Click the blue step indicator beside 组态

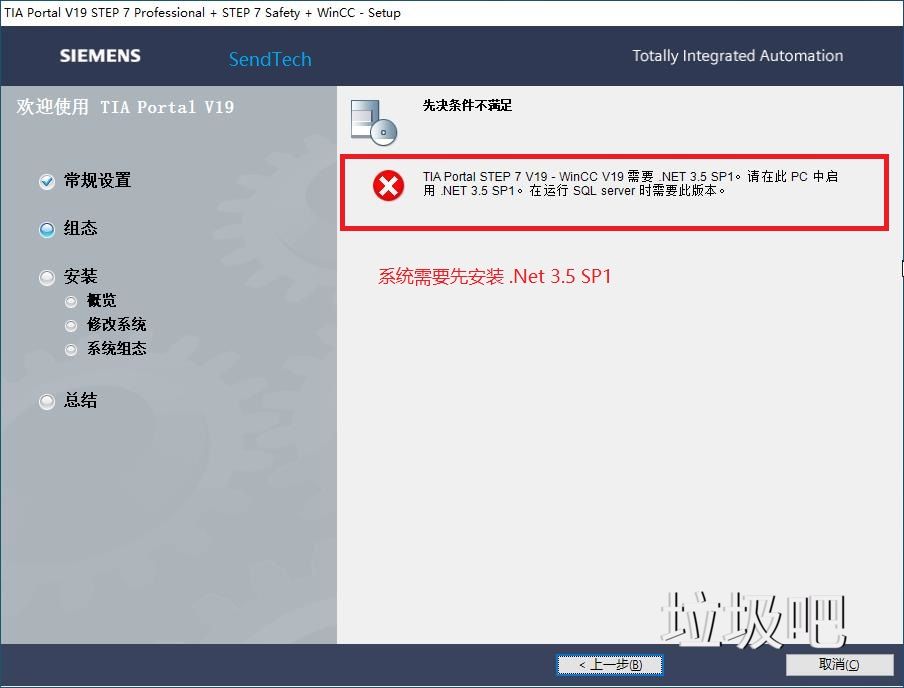click(x=46, y=229)
